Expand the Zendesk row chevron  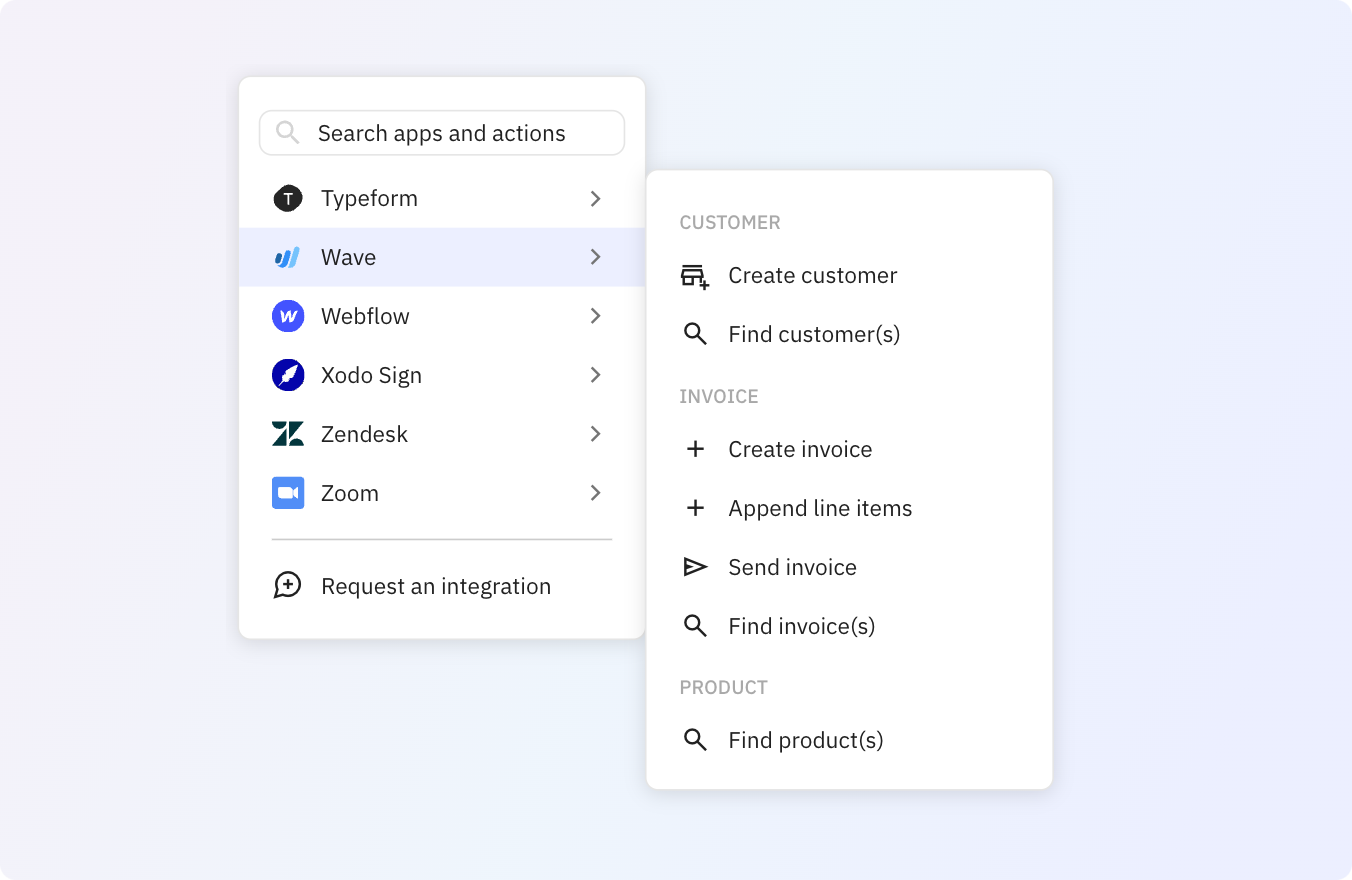(x=595, y=434)
